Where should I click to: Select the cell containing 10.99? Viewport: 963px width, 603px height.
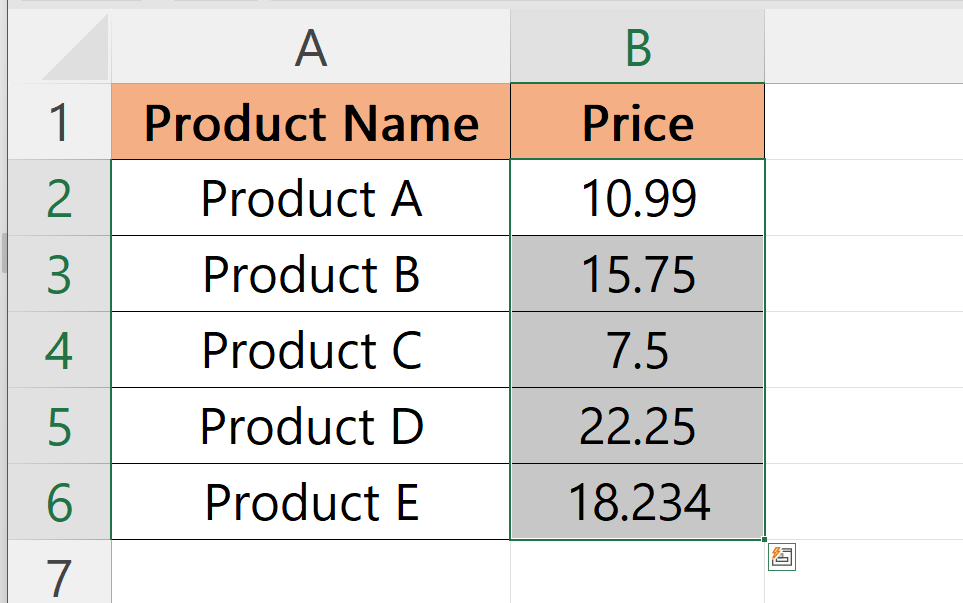point(637,197)
